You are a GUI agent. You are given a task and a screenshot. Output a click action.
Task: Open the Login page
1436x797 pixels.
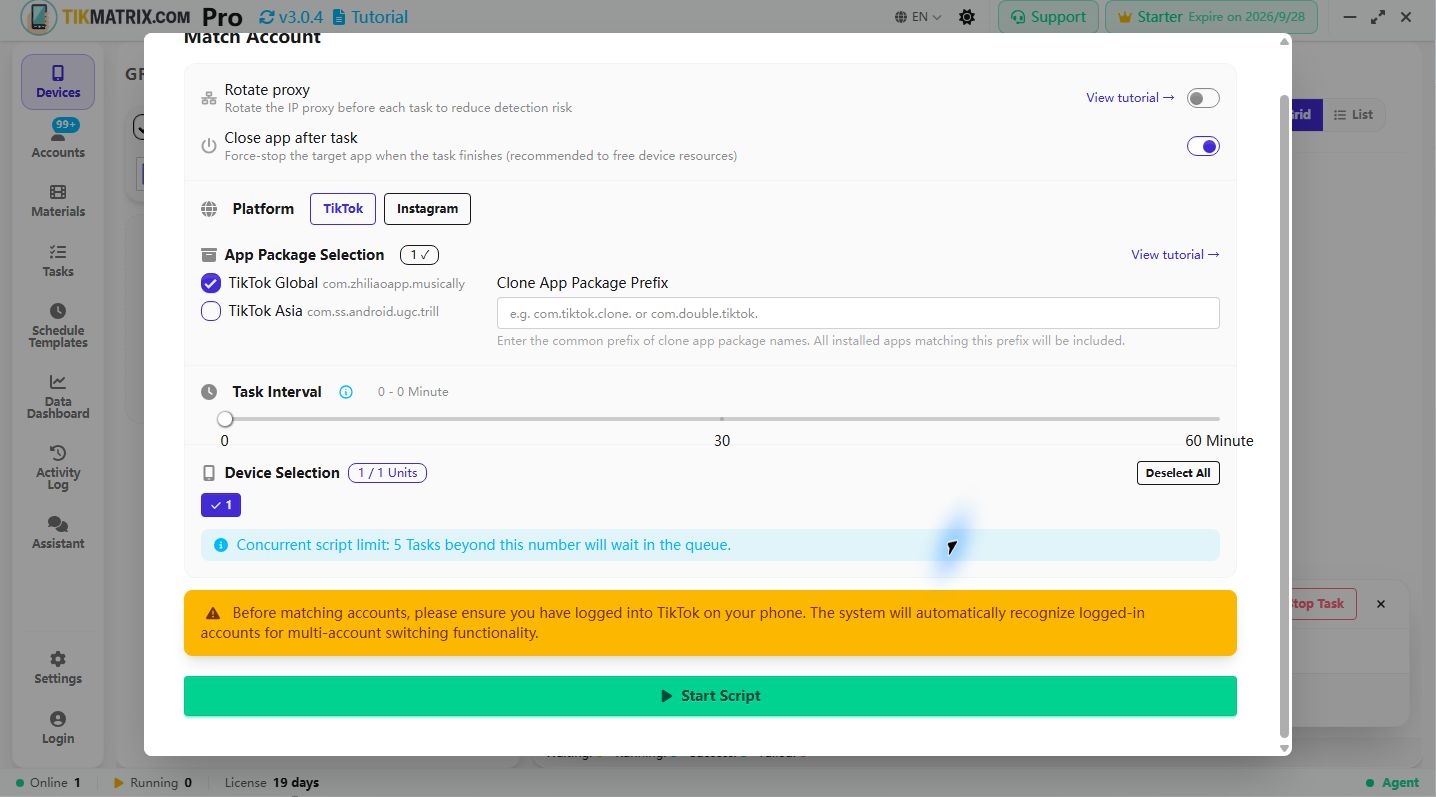(58, 728)
